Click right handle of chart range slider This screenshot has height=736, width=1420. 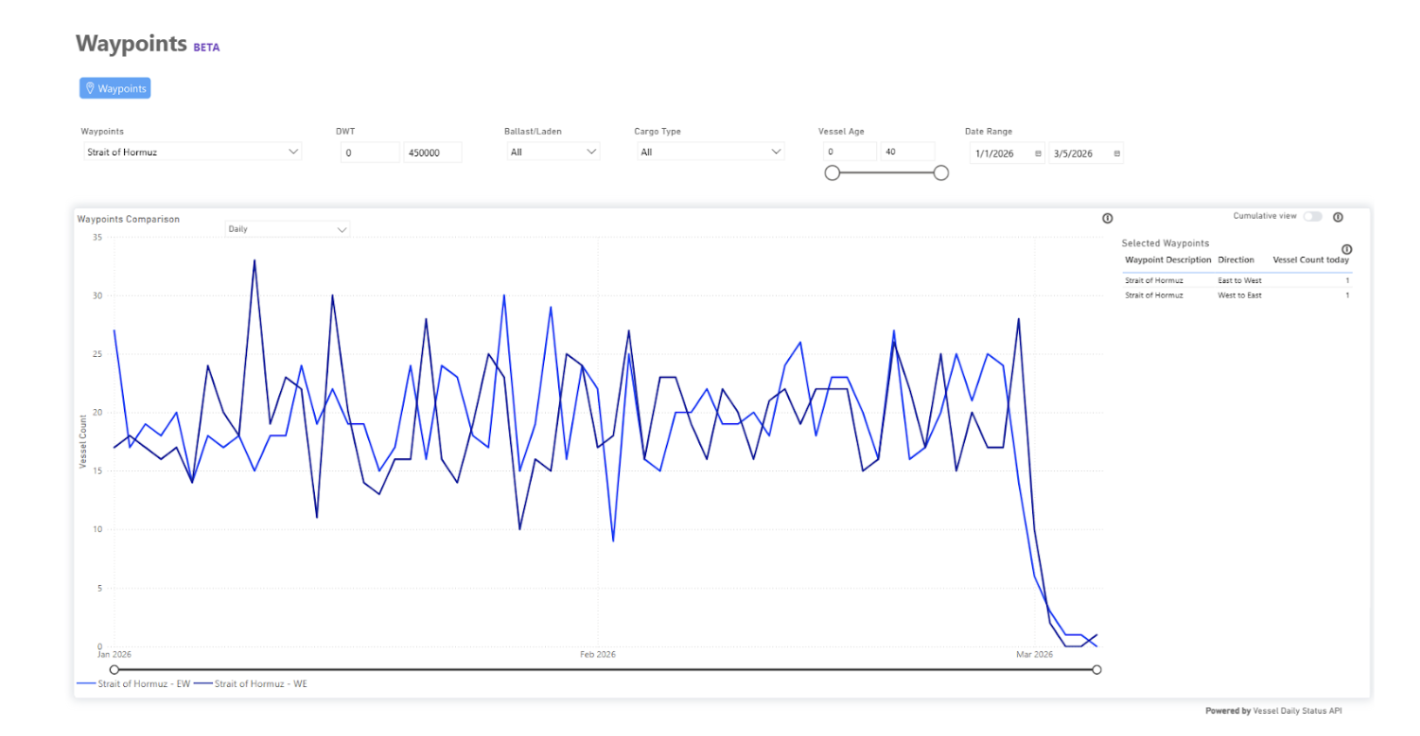click(x=1097, y=669)
